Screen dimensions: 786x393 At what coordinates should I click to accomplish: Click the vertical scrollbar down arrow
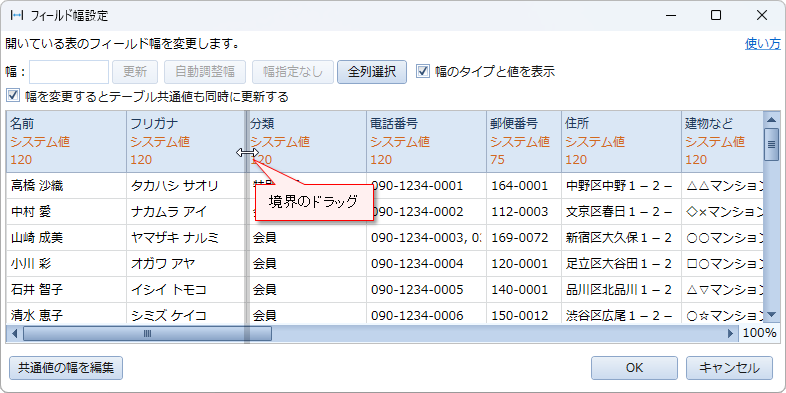pos(771,315)
